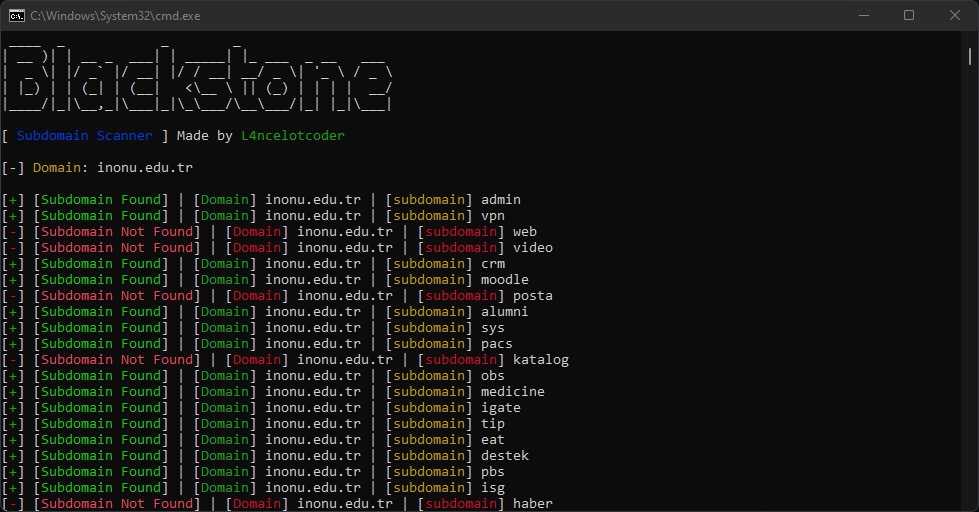Click 'inonu.edu.tr' domain in the moodle row
The image size is (979, 512).
click(x=313, y=280)
